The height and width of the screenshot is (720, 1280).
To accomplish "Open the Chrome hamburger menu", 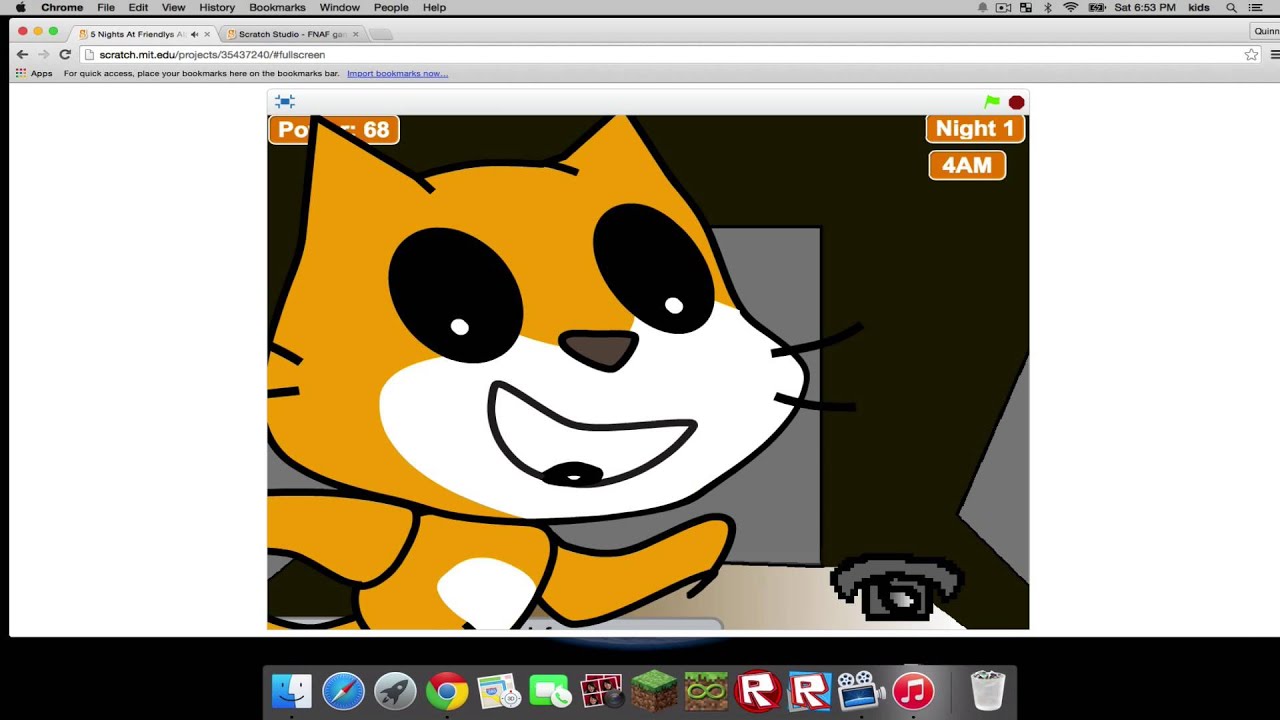I will (x=1275, y=55).
